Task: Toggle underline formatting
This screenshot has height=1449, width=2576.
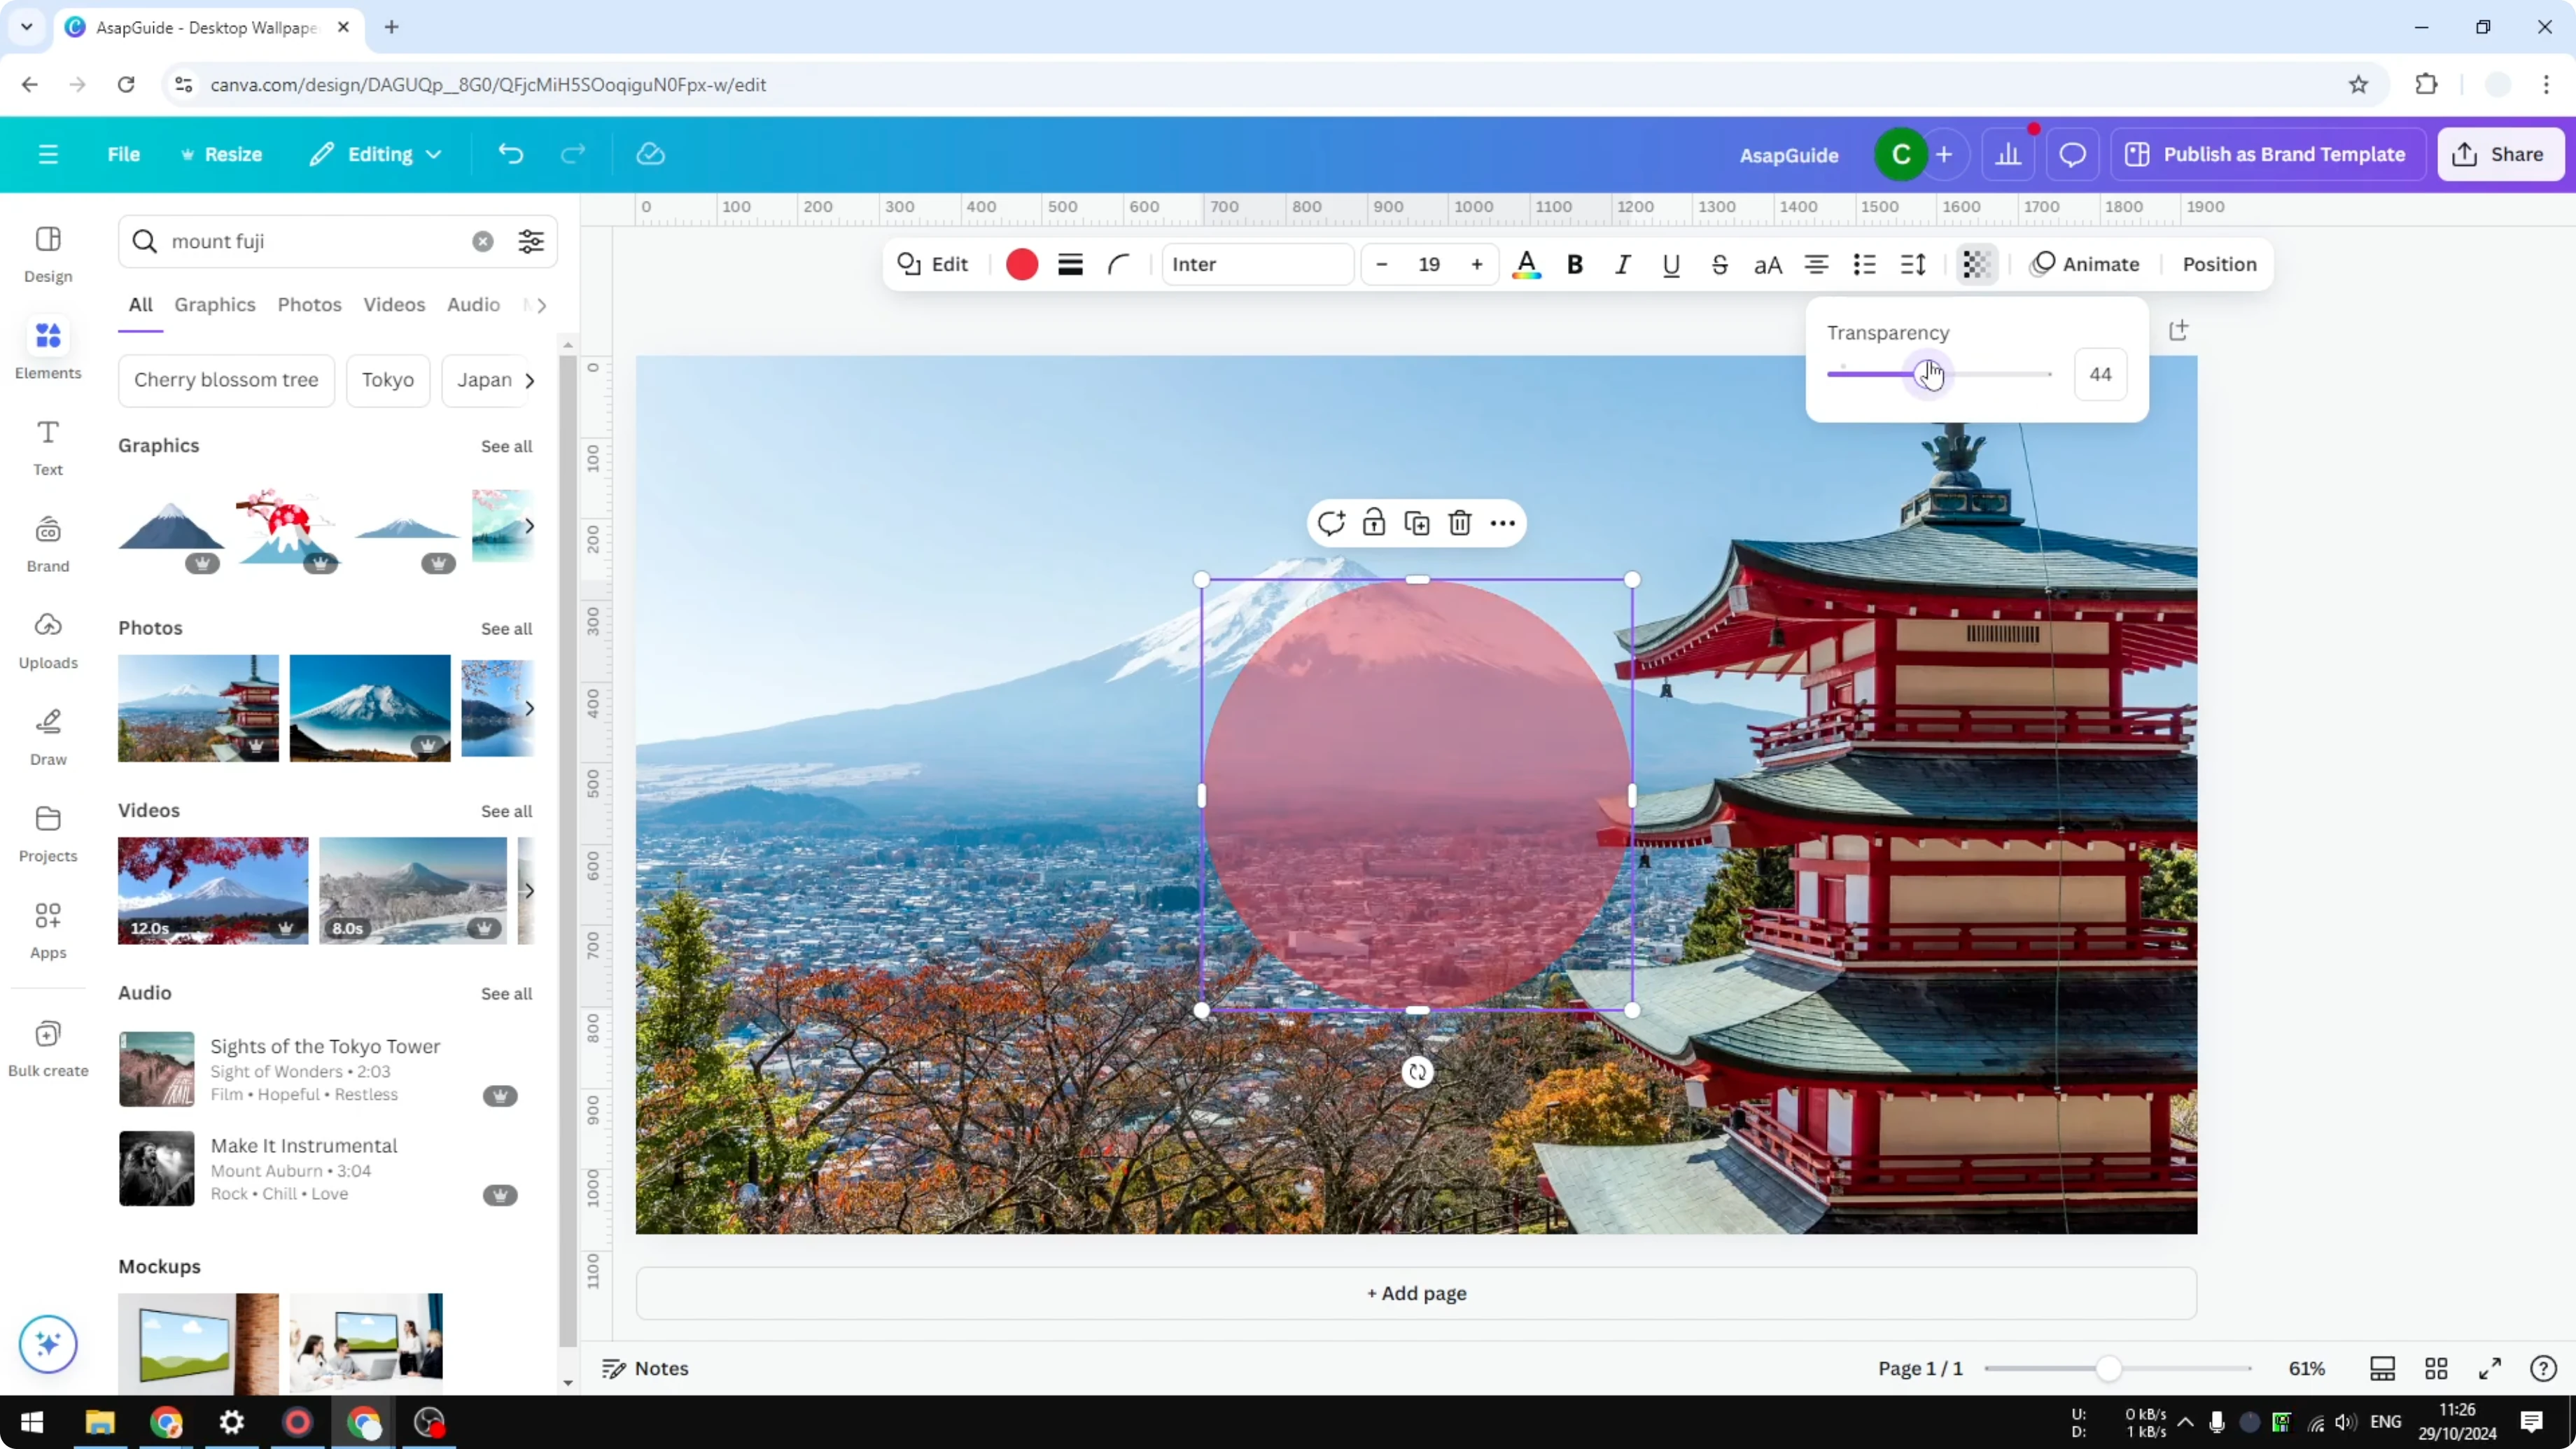Action: click(1671, 264)
